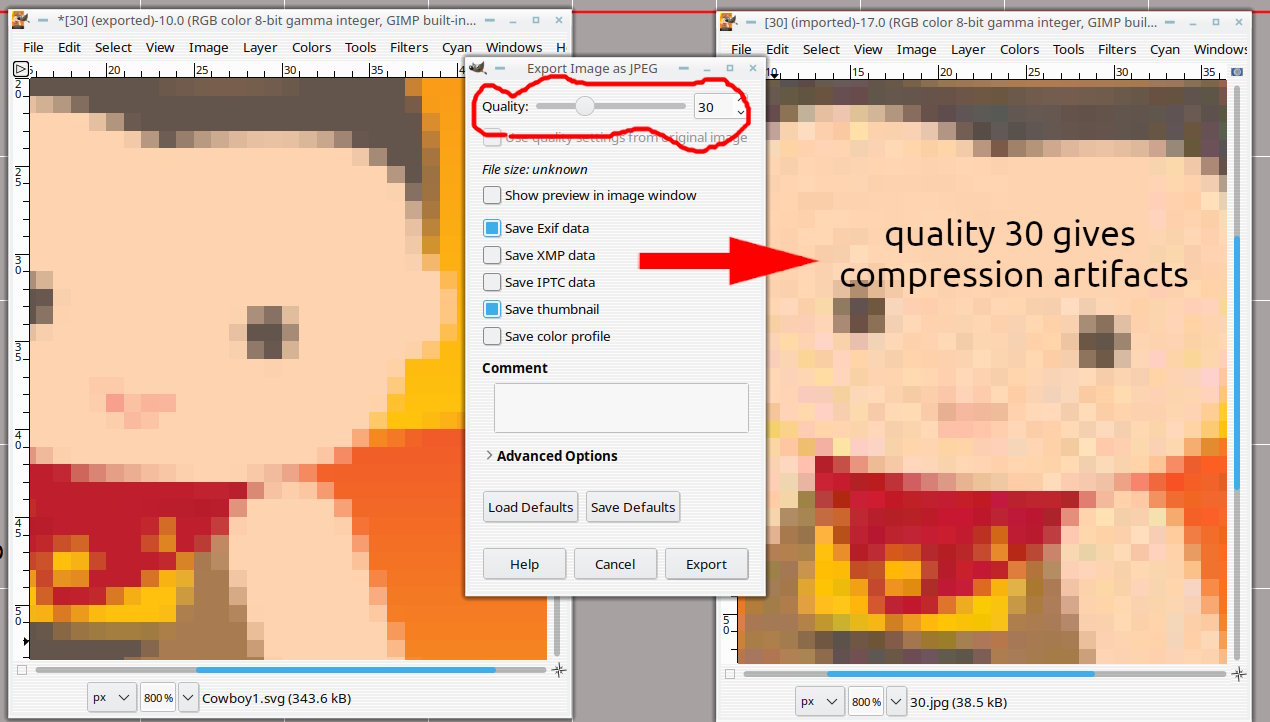Open the Layer menu in the exported window

coord(260,47)
